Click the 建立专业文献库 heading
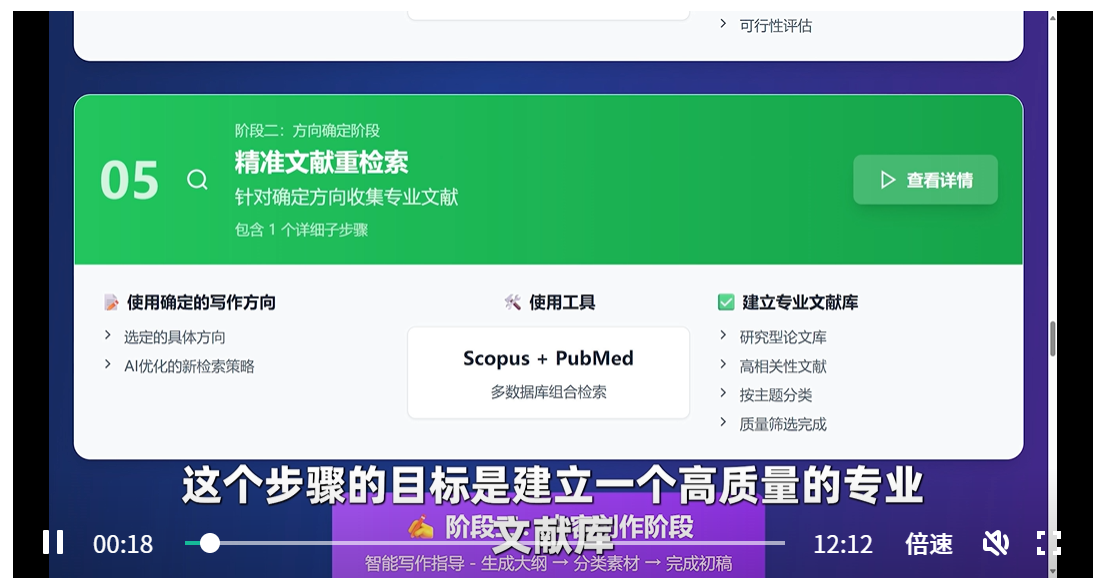This screenshot has height=586, width=1102. pyautogui.click(x=800, y=302)
